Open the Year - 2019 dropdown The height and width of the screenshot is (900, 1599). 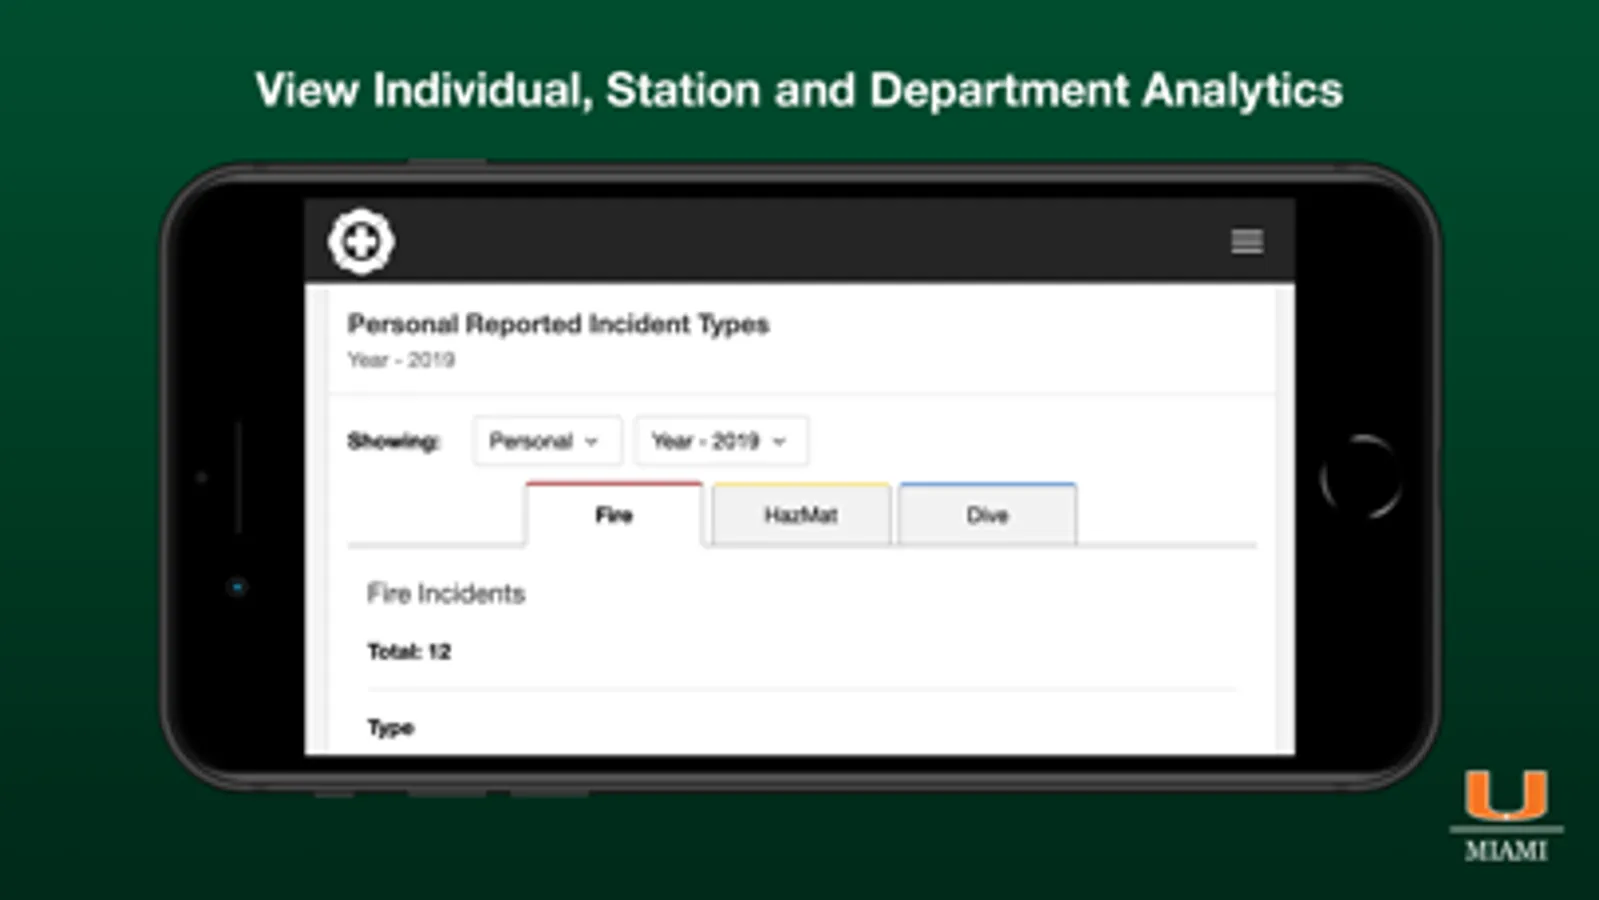click(x=721, y=441)
